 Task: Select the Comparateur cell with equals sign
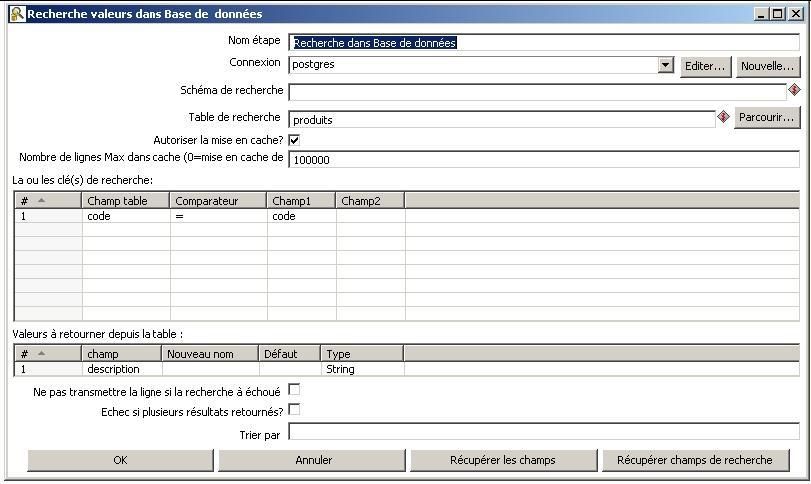tap(218, 216)
